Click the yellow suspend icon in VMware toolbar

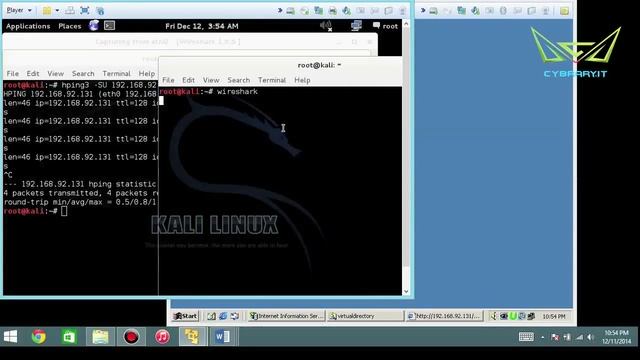[x=47, y=11]
